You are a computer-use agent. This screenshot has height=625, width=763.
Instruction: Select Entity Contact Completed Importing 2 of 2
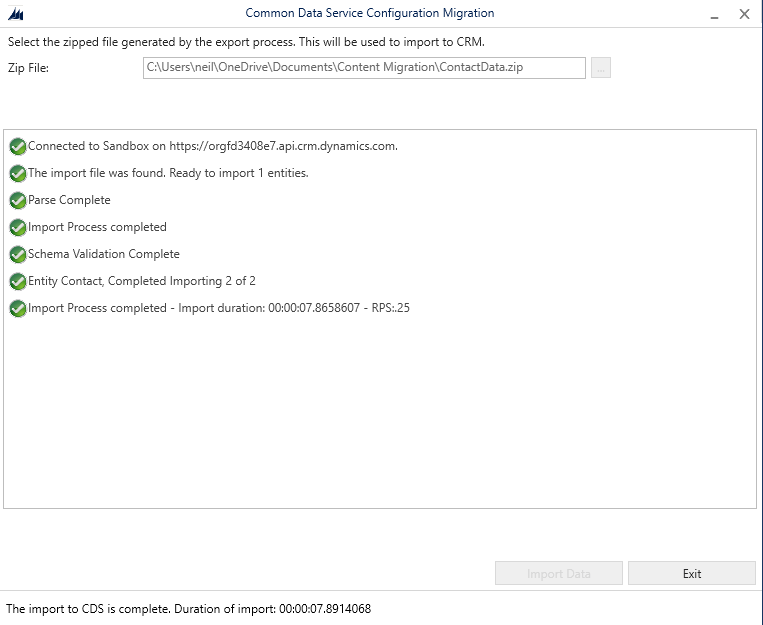coord(142,281)
